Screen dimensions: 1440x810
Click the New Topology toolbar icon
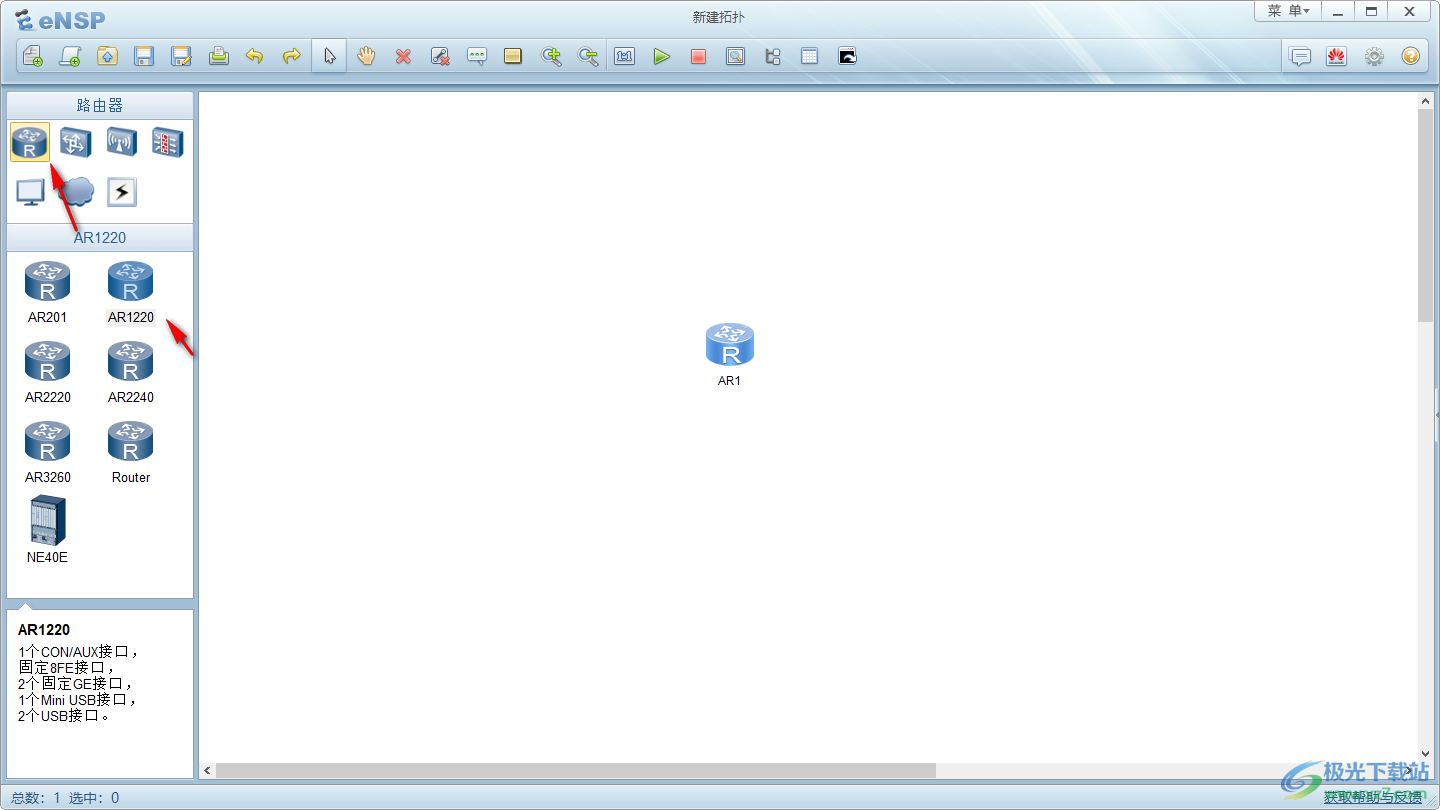(x=33, y=57)
